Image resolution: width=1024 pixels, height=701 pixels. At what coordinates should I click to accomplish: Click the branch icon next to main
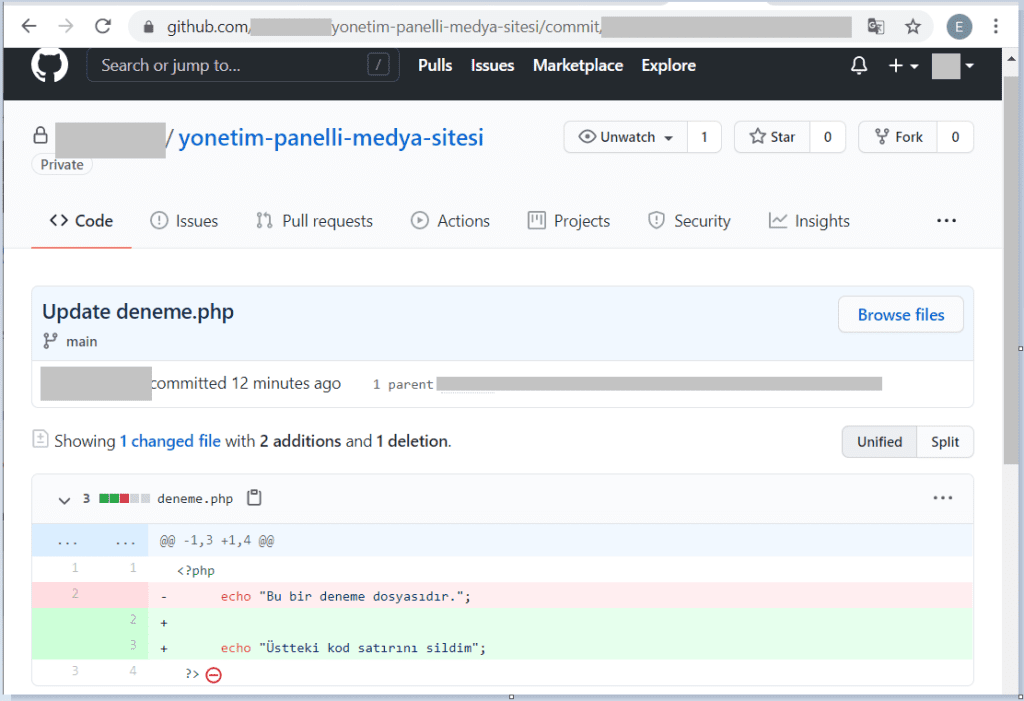pyautogui.click(x=49, y=340)
